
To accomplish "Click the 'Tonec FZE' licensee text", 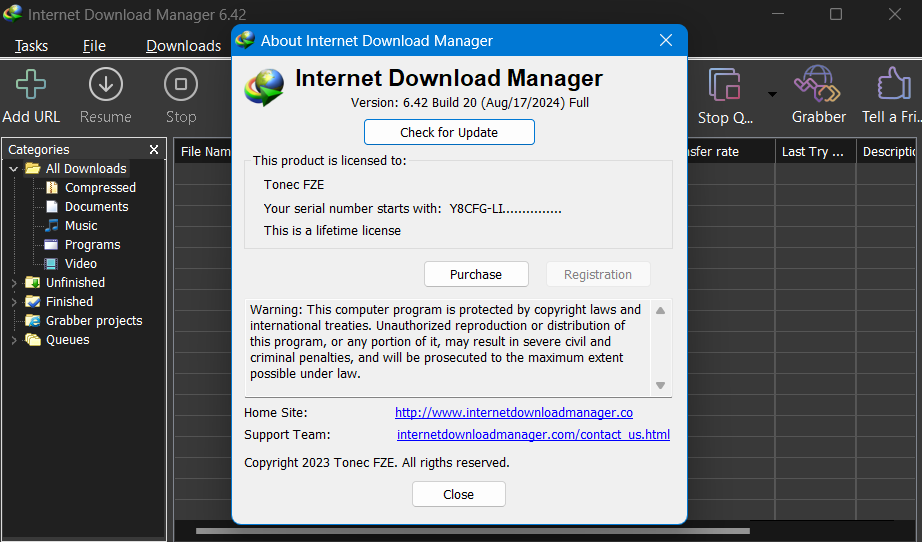I will tap(294, 185).
